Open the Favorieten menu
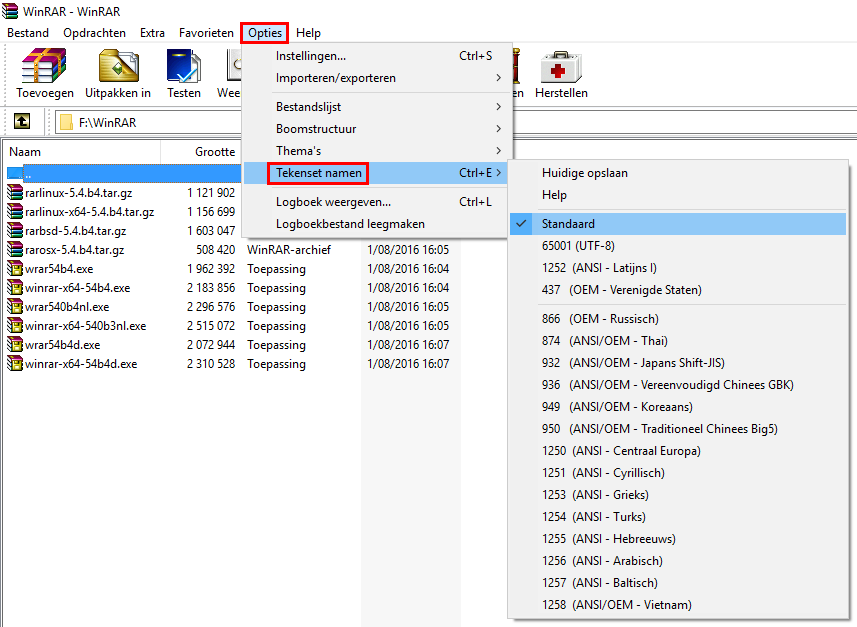 pos(206,33)
